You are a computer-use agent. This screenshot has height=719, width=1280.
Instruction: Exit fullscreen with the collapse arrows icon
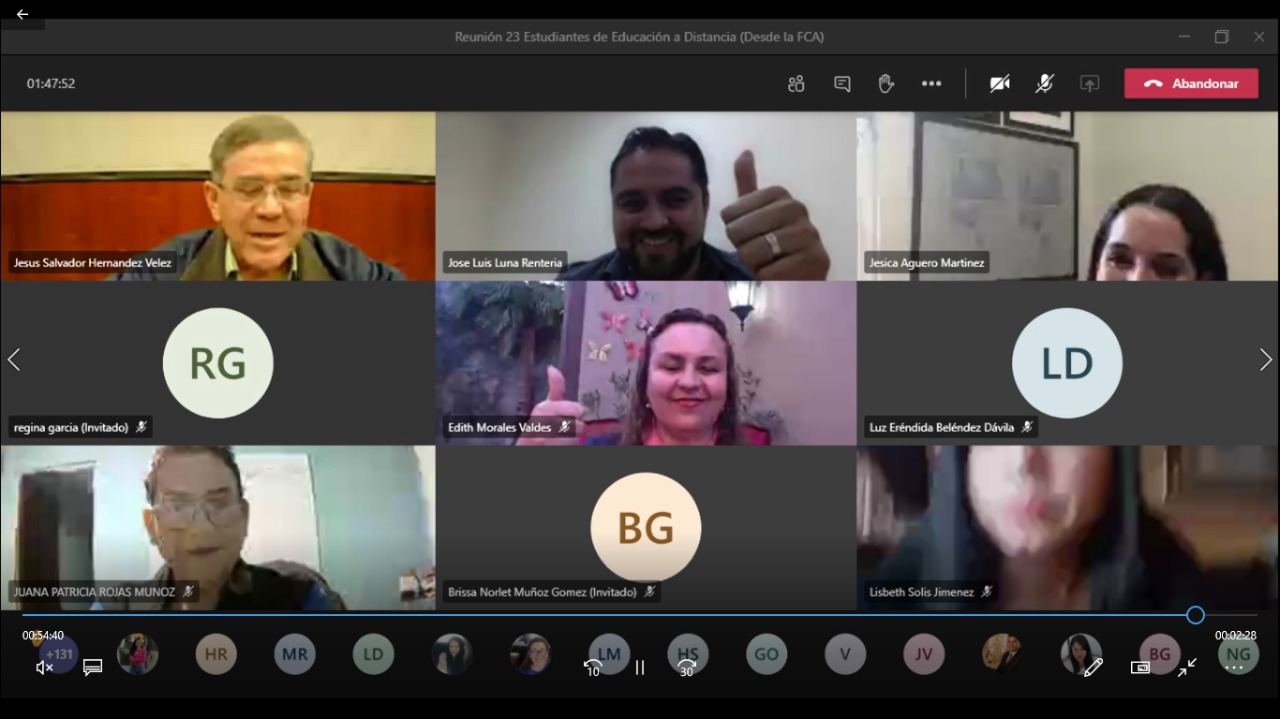click(1187, 667)
